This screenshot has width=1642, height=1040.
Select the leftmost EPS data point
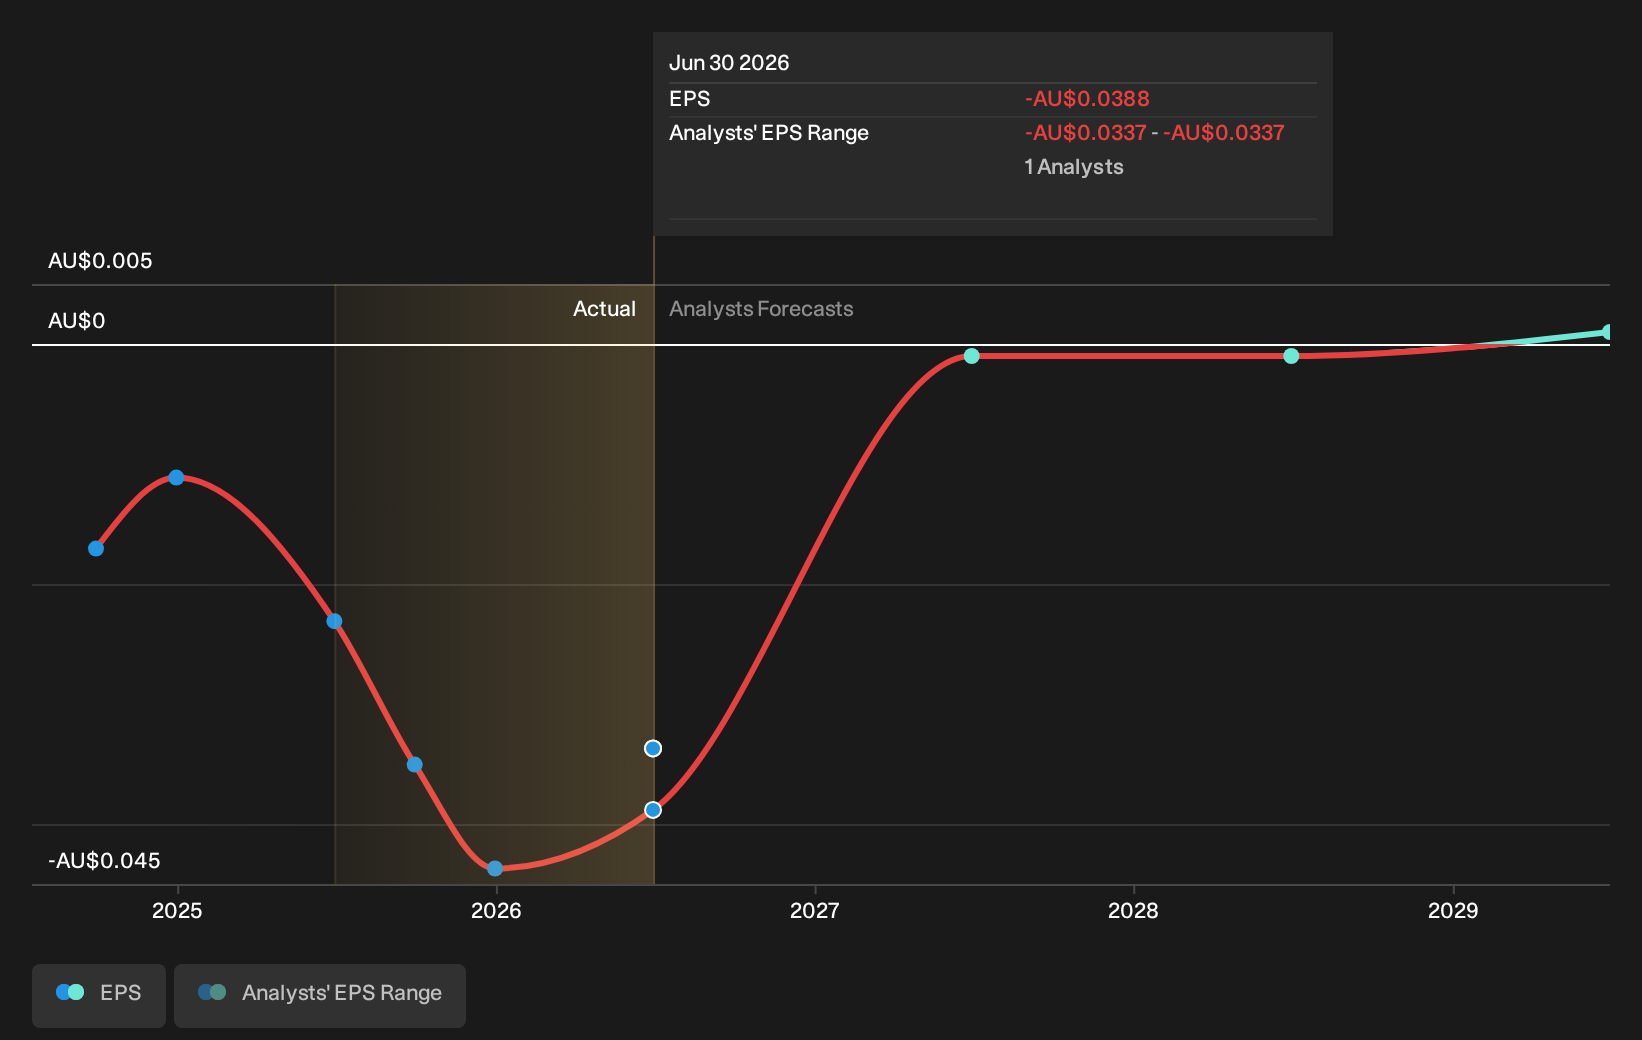[96, 548]
